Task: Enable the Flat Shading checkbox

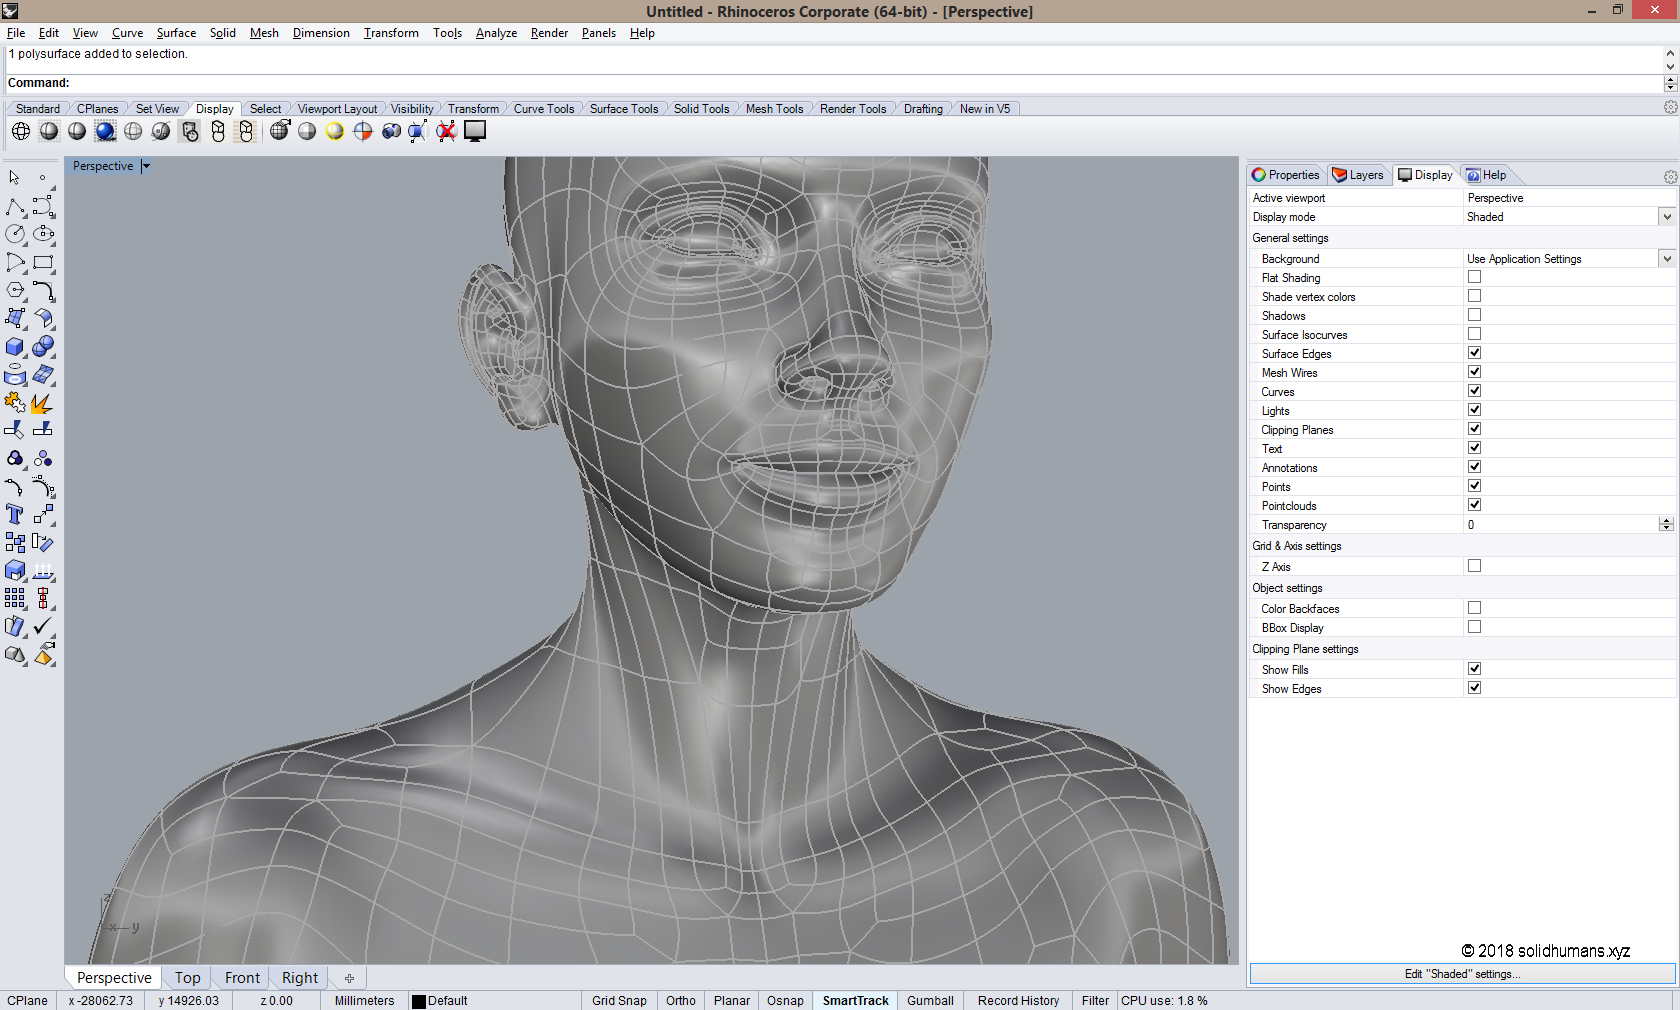Action: pos(1474,277)
